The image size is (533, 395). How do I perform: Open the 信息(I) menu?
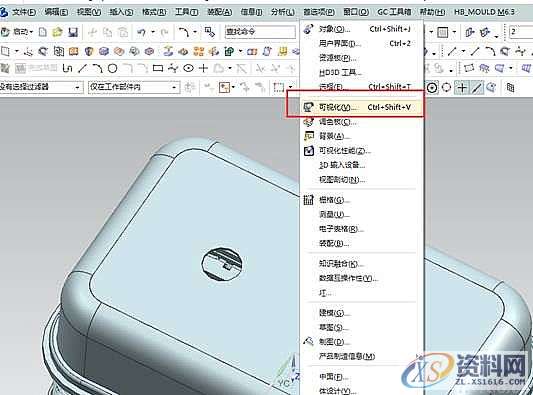(251, 12)
